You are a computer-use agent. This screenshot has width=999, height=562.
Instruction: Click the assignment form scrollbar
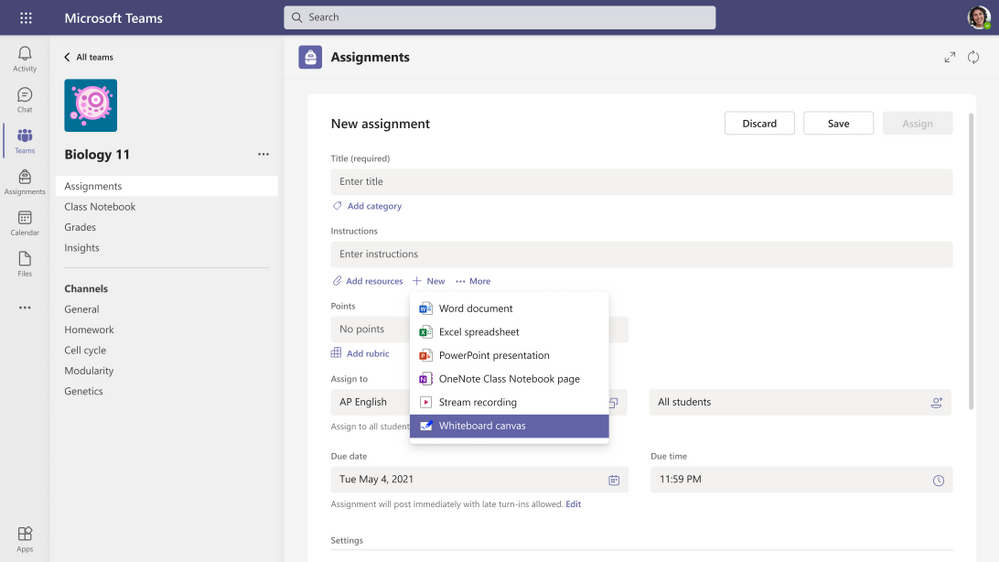click(x=971, y=261)
